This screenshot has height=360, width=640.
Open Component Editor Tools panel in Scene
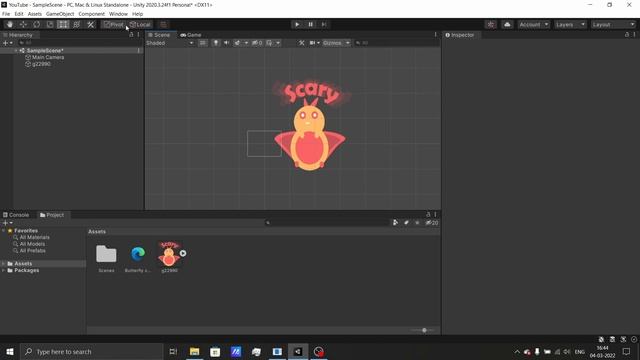pos(302,43)
